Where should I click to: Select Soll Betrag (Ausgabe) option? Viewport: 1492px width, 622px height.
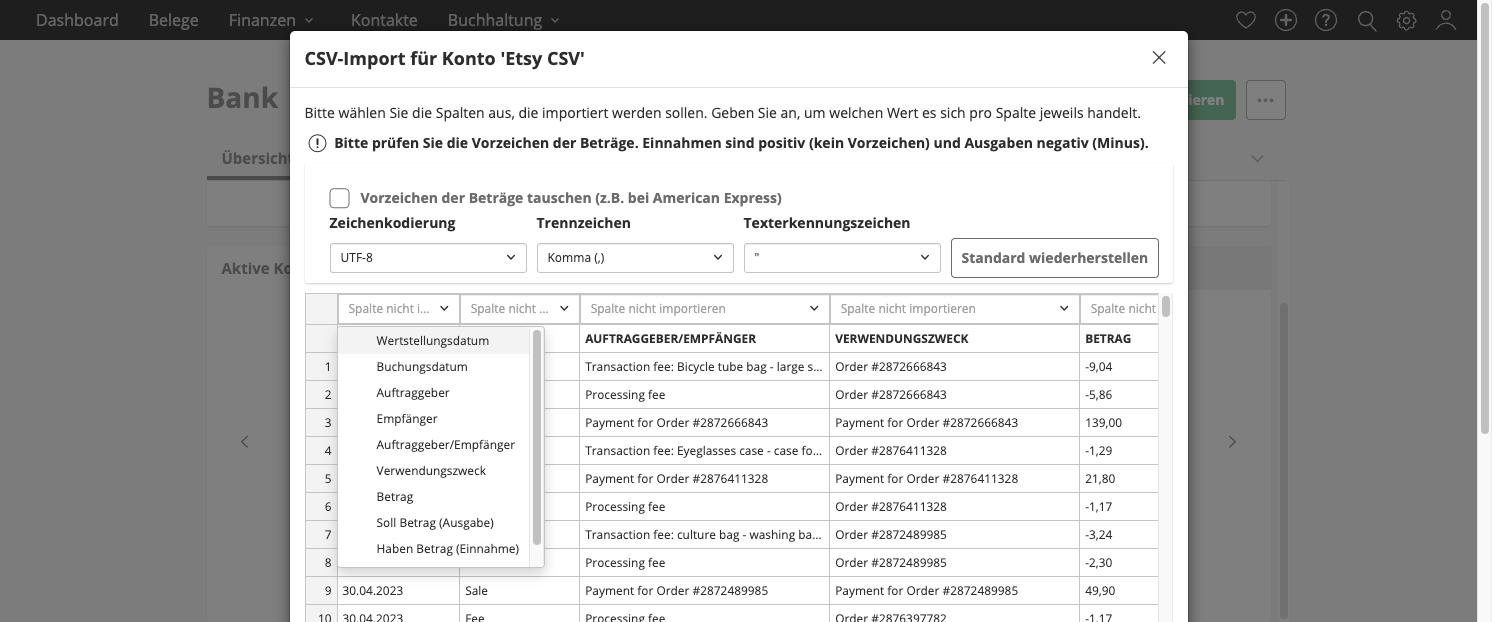pyautogui.click(x=433, y=523)
